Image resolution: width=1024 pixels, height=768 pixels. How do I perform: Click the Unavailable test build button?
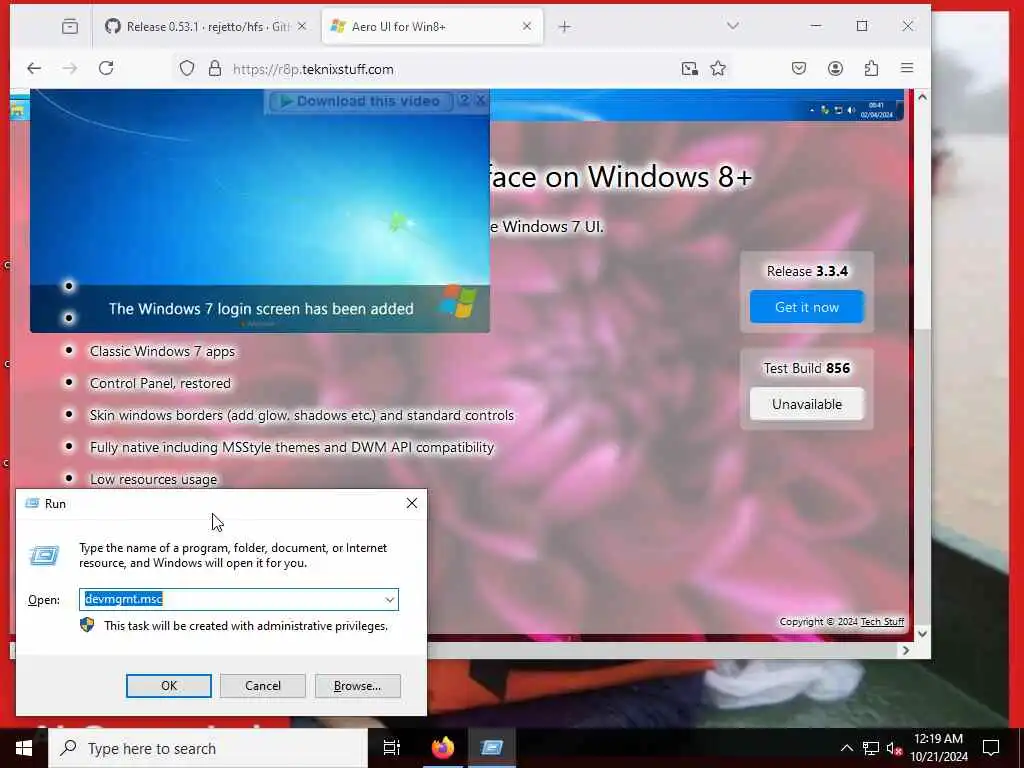tap(807, 404)
